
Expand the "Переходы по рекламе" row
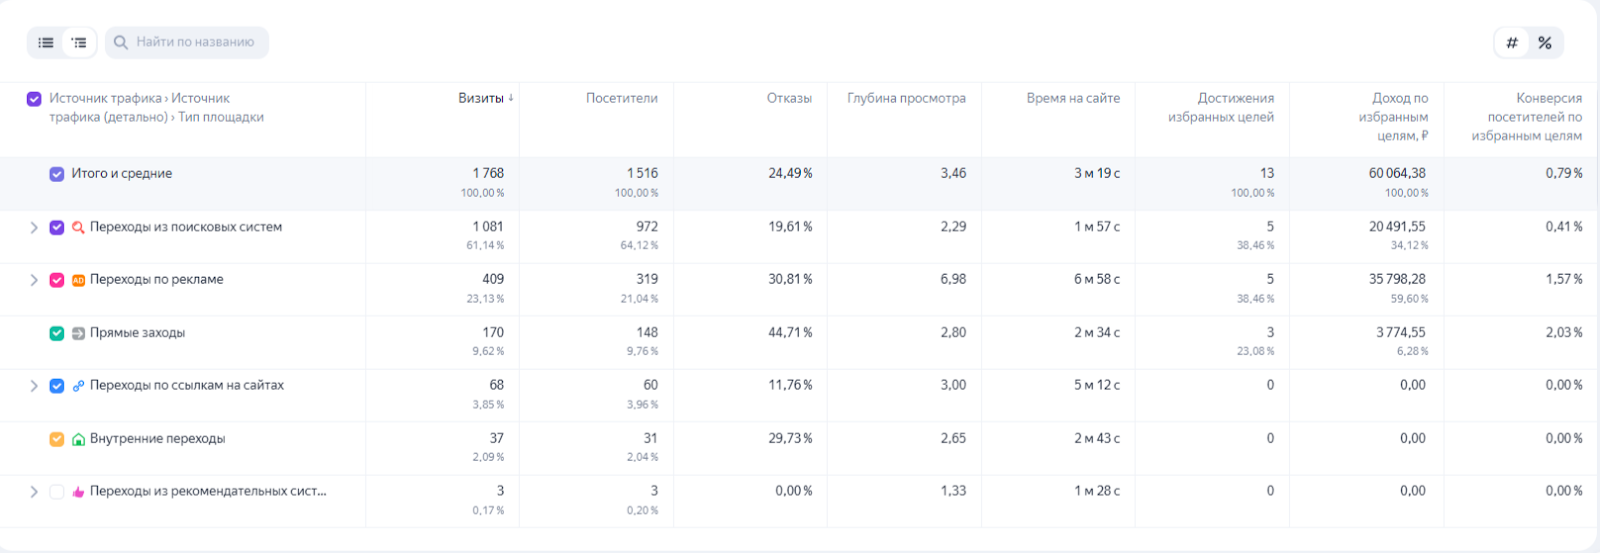[34, 280]
